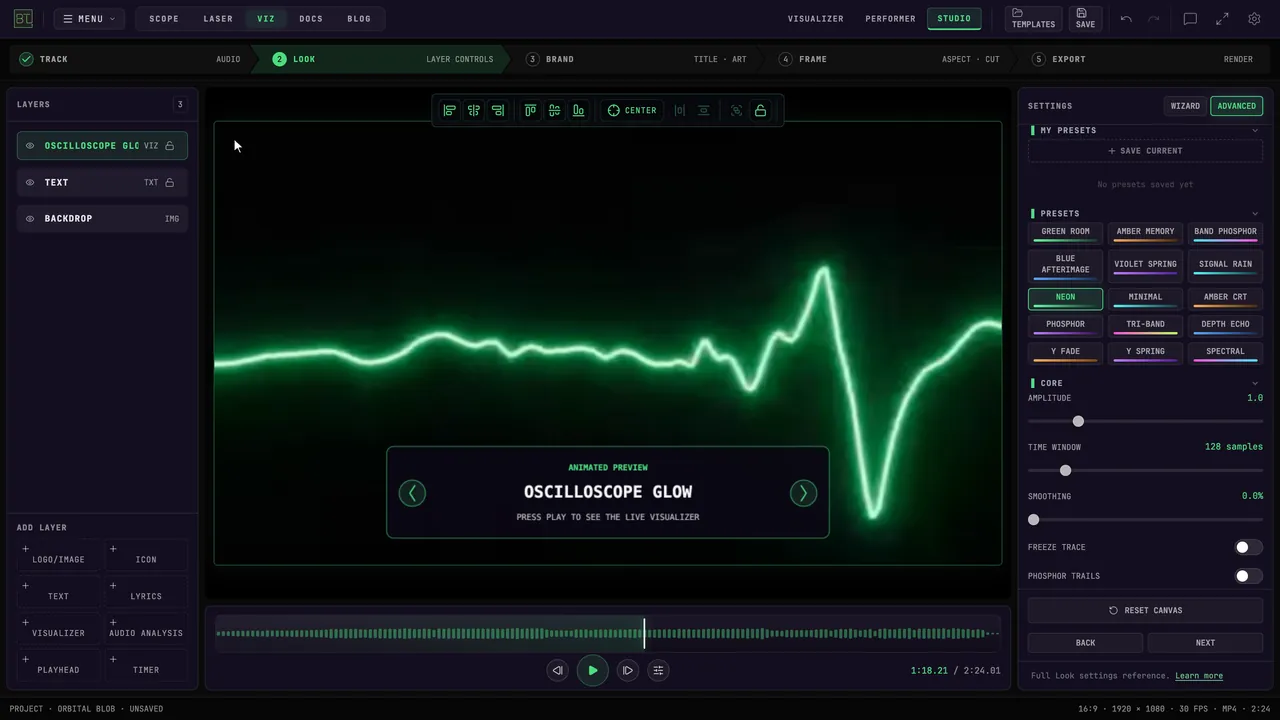Follow the Learn more link

point(1199,676)
